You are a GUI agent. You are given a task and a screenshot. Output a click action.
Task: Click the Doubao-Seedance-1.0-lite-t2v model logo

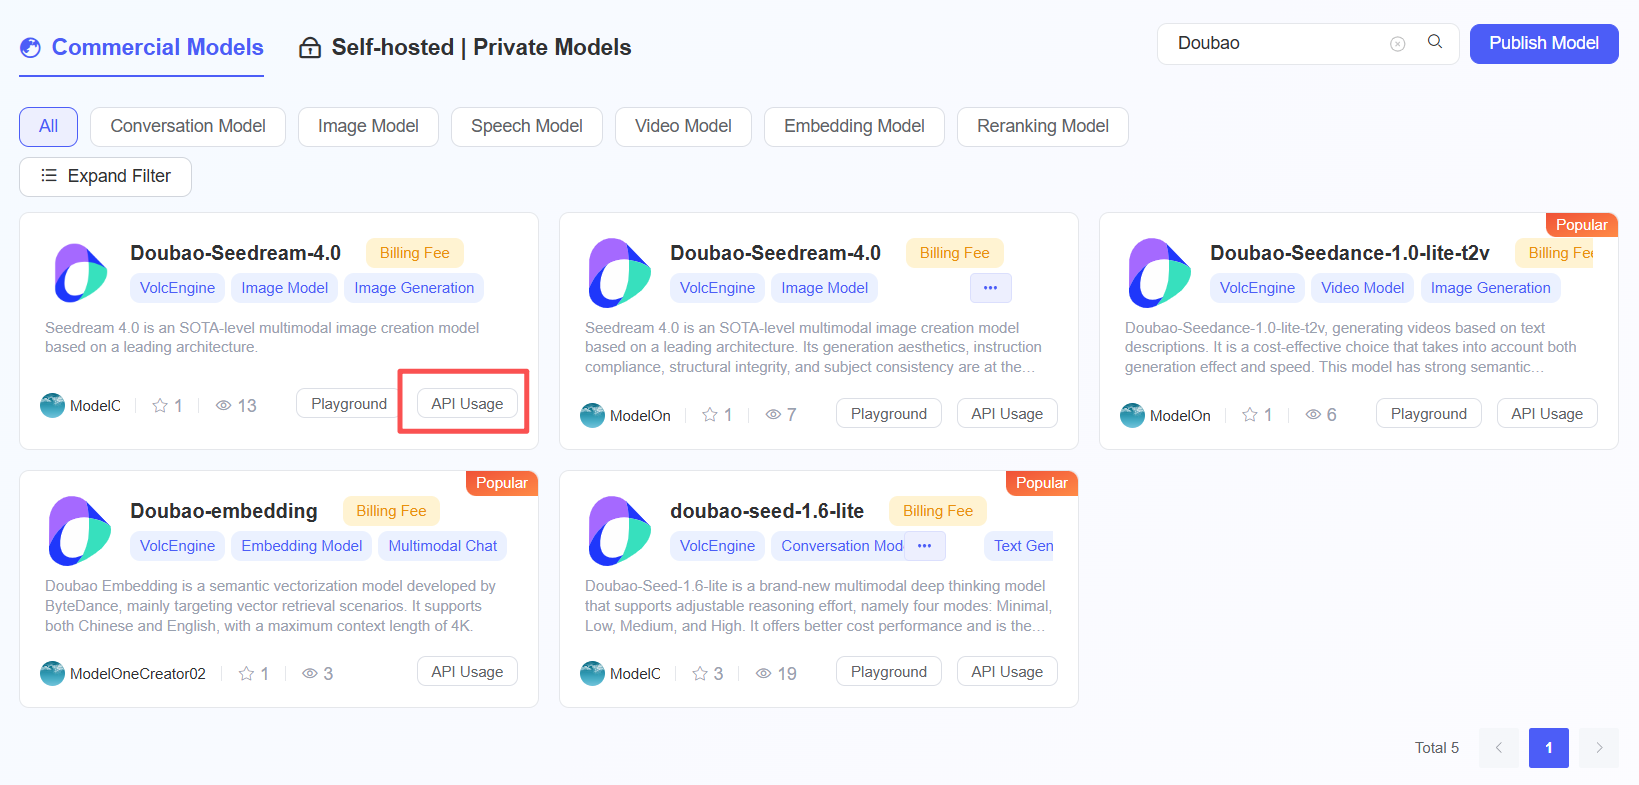[1159, 272]
